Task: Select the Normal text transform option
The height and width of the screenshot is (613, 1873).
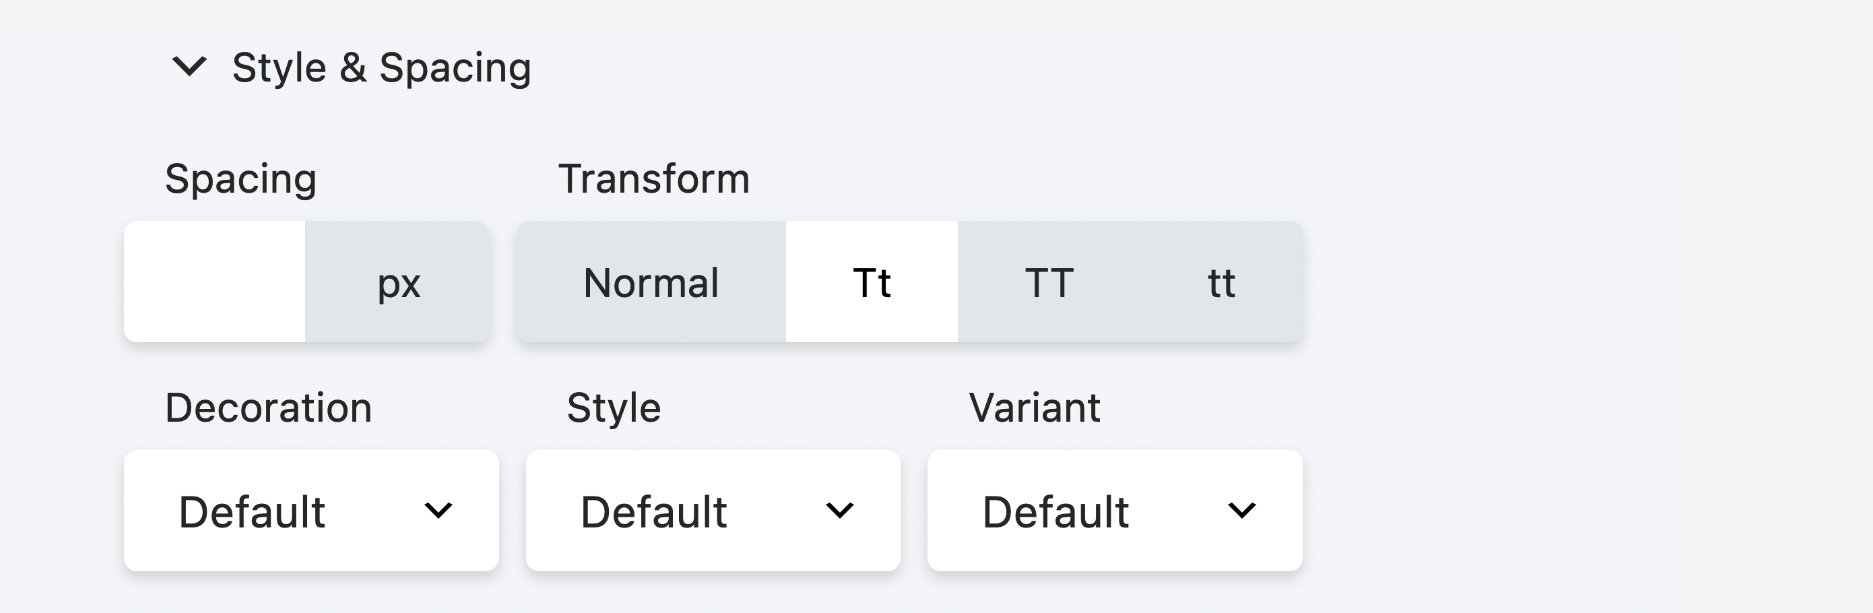Action: pos(650,283)
